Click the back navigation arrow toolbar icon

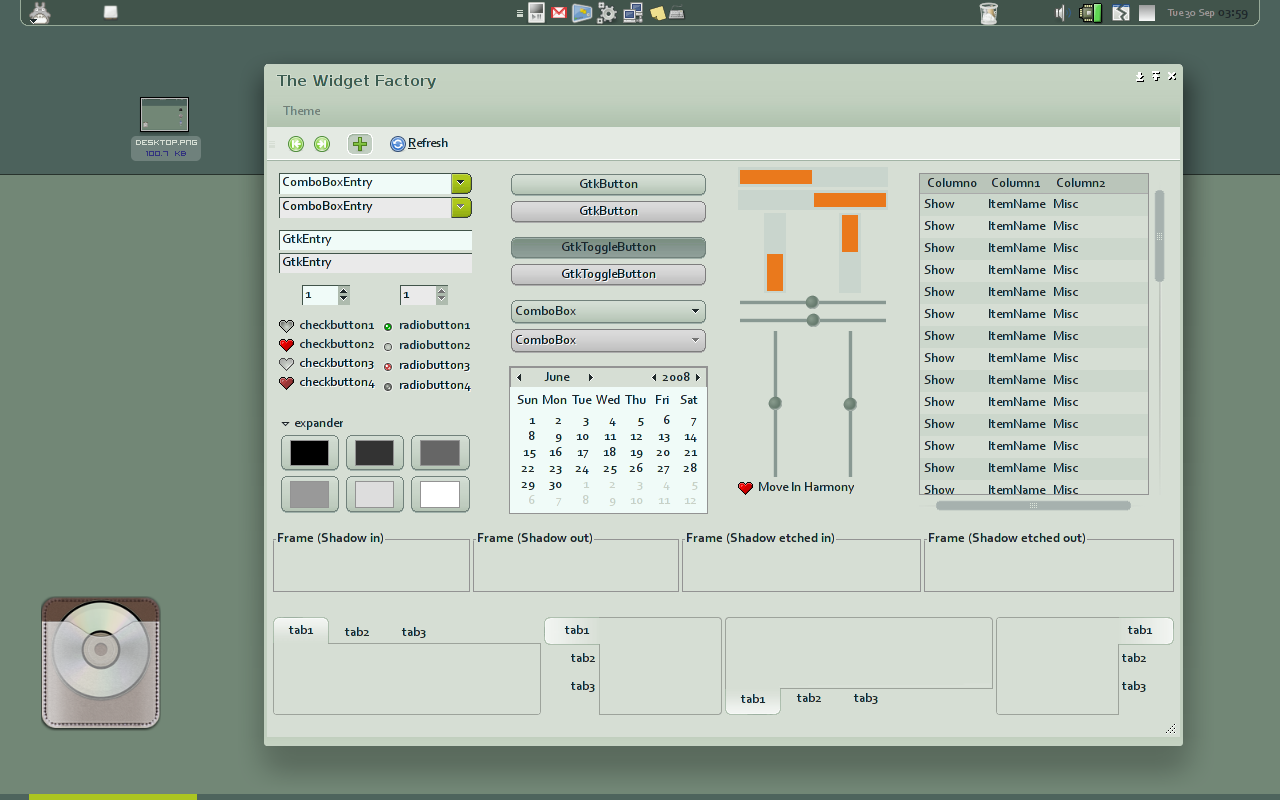[295, 143]
